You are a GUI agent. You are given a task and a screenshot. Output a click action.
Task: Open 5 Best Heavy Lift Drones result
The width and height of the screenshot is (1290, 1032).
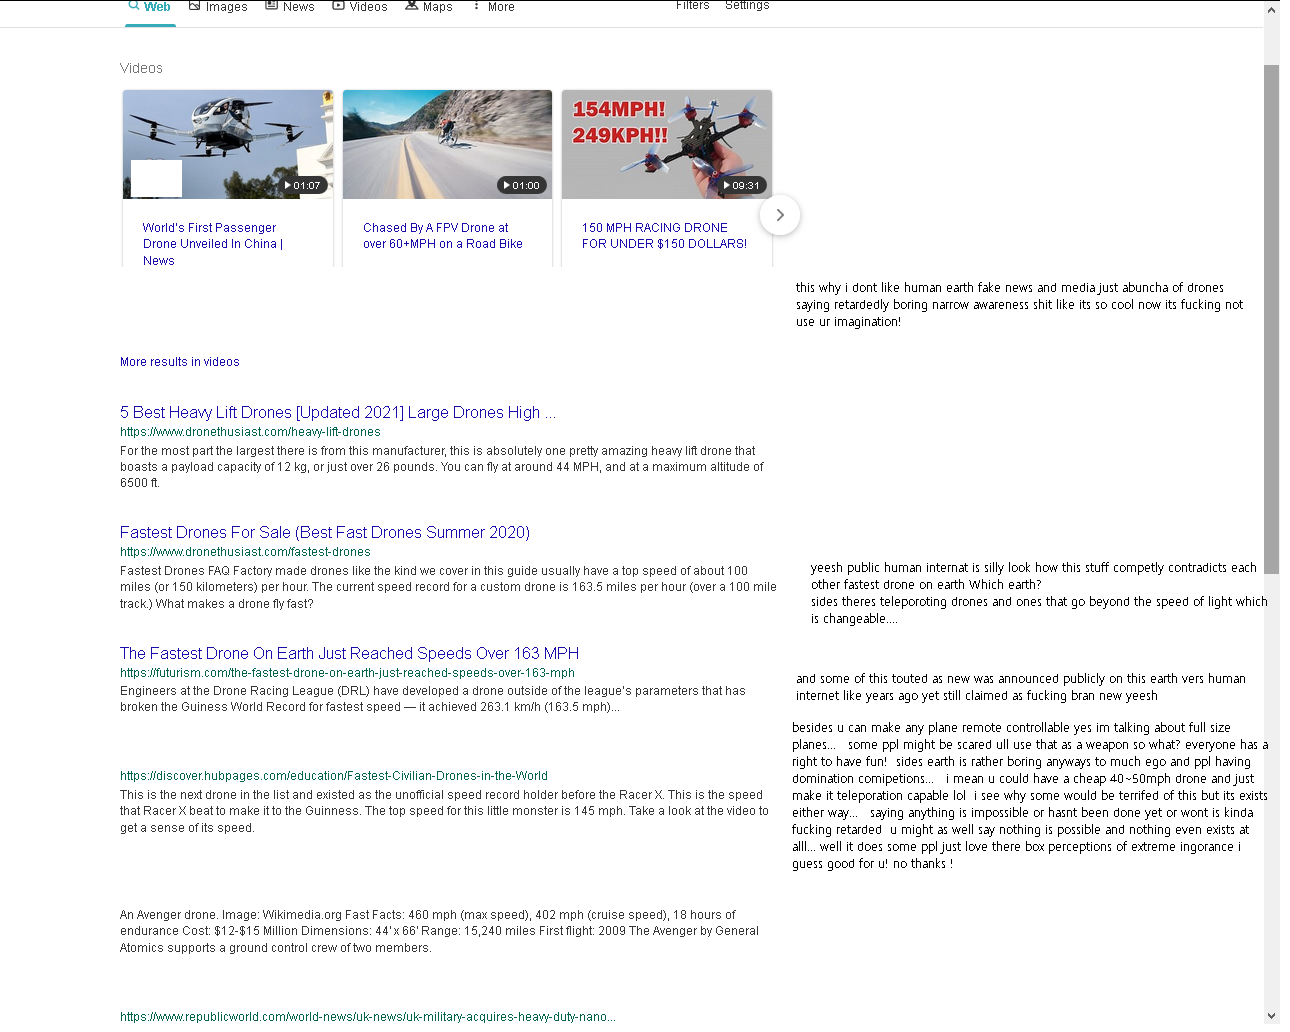[338, 412]
